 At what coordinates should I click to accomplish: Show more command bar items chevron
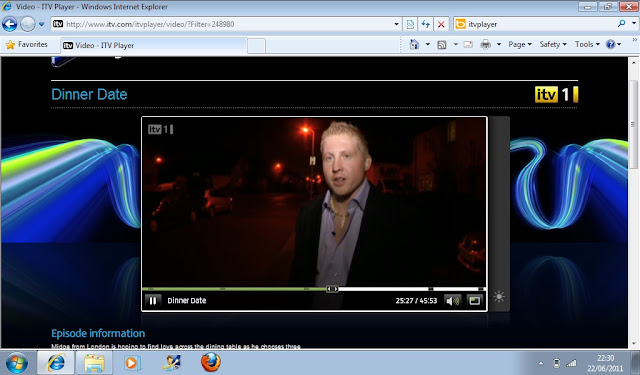[x=635, y=40]
